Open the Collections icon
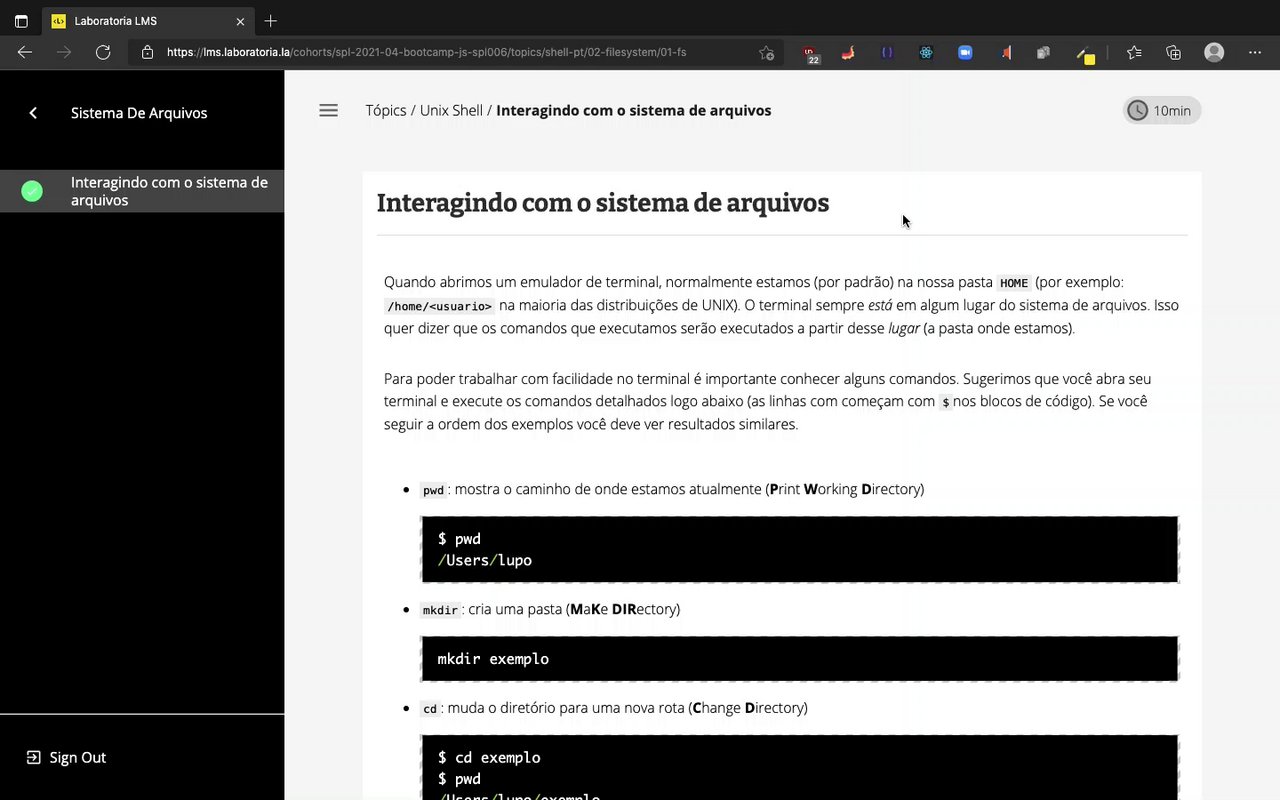The image size is (1280, 800). click(1174, 52)
